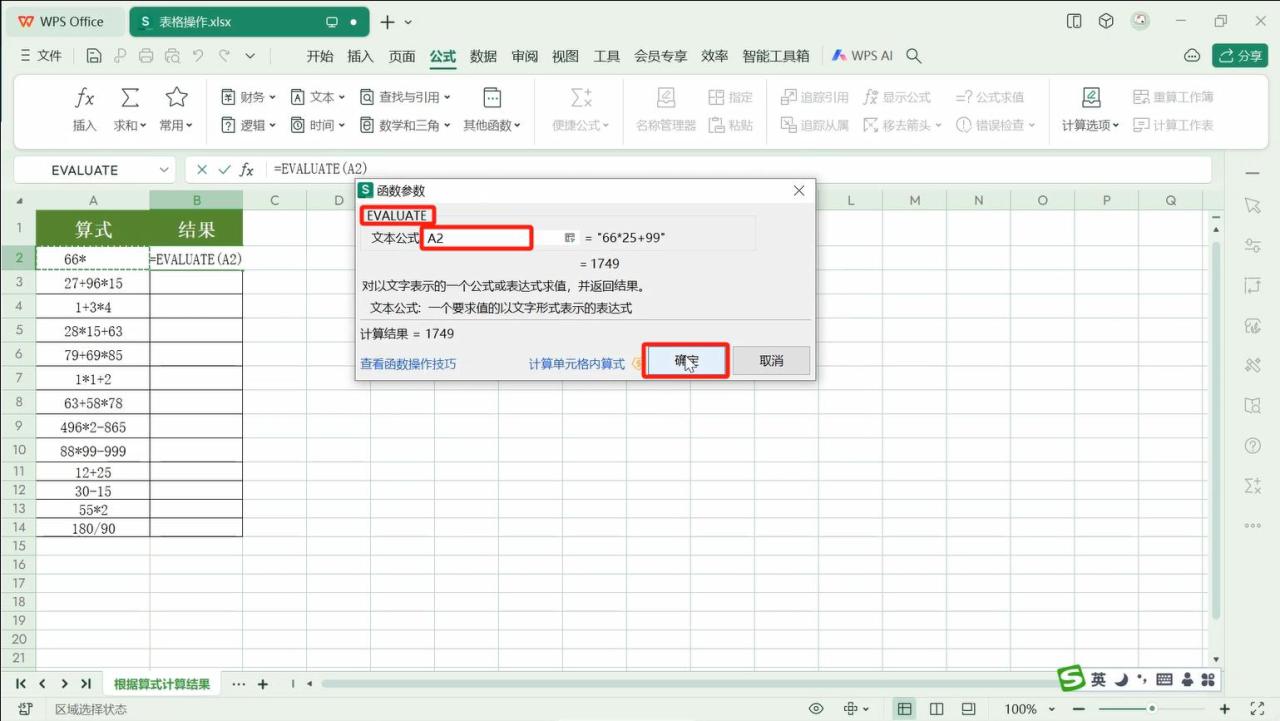
Task: Expand the 逻辑 logical functions list
Action: (248, 125)
